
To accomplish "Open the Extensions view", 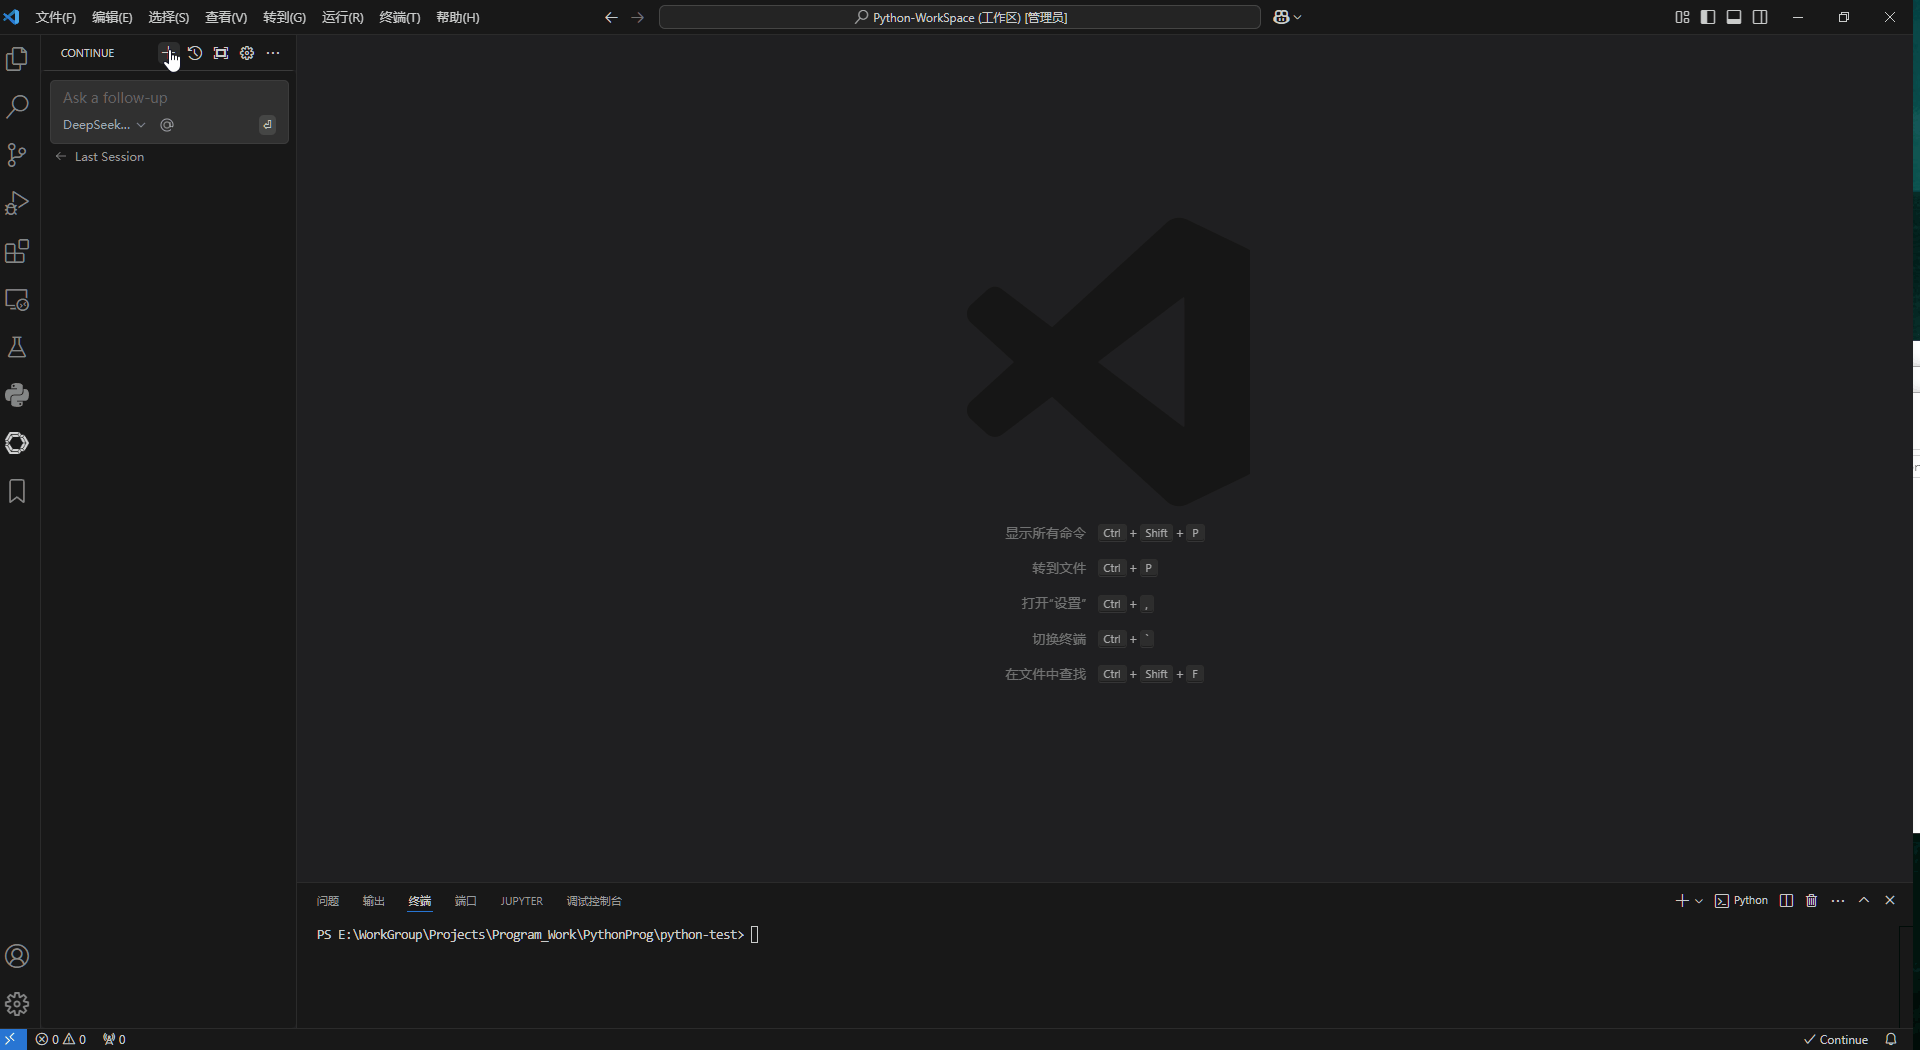I will coord(17,251).
